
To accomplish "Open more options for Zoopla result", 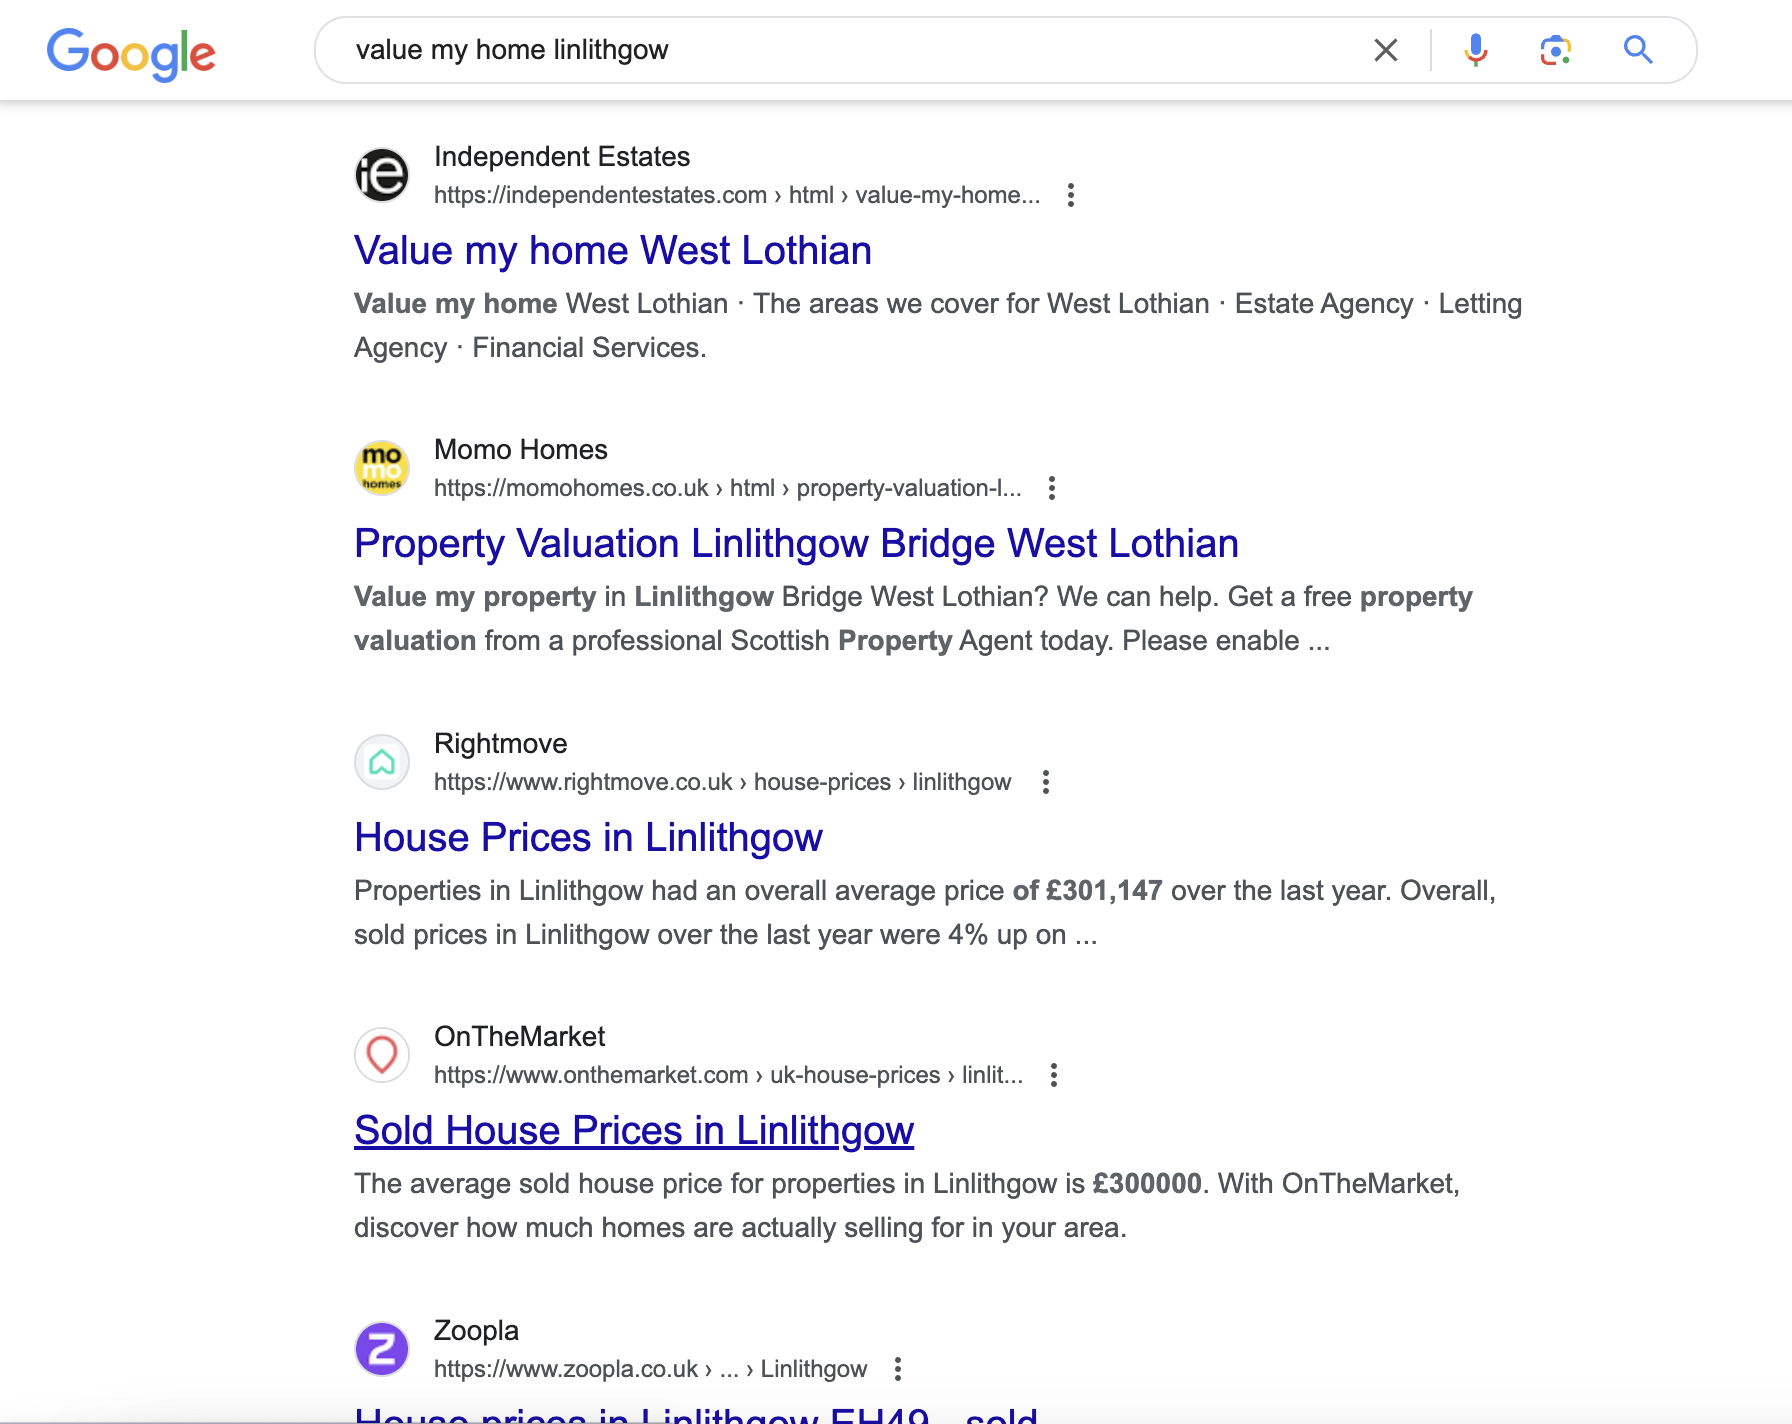I will coord(897,1369).
